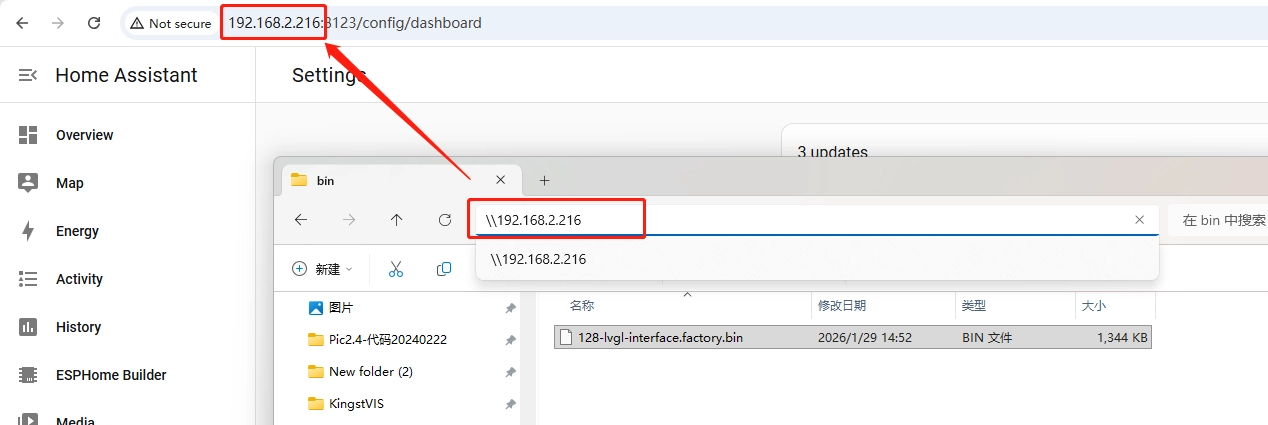This screenshot has height=425, width=1268.
Task: Open ESPHome Builder from sidebar
Action: coord(110,375)
